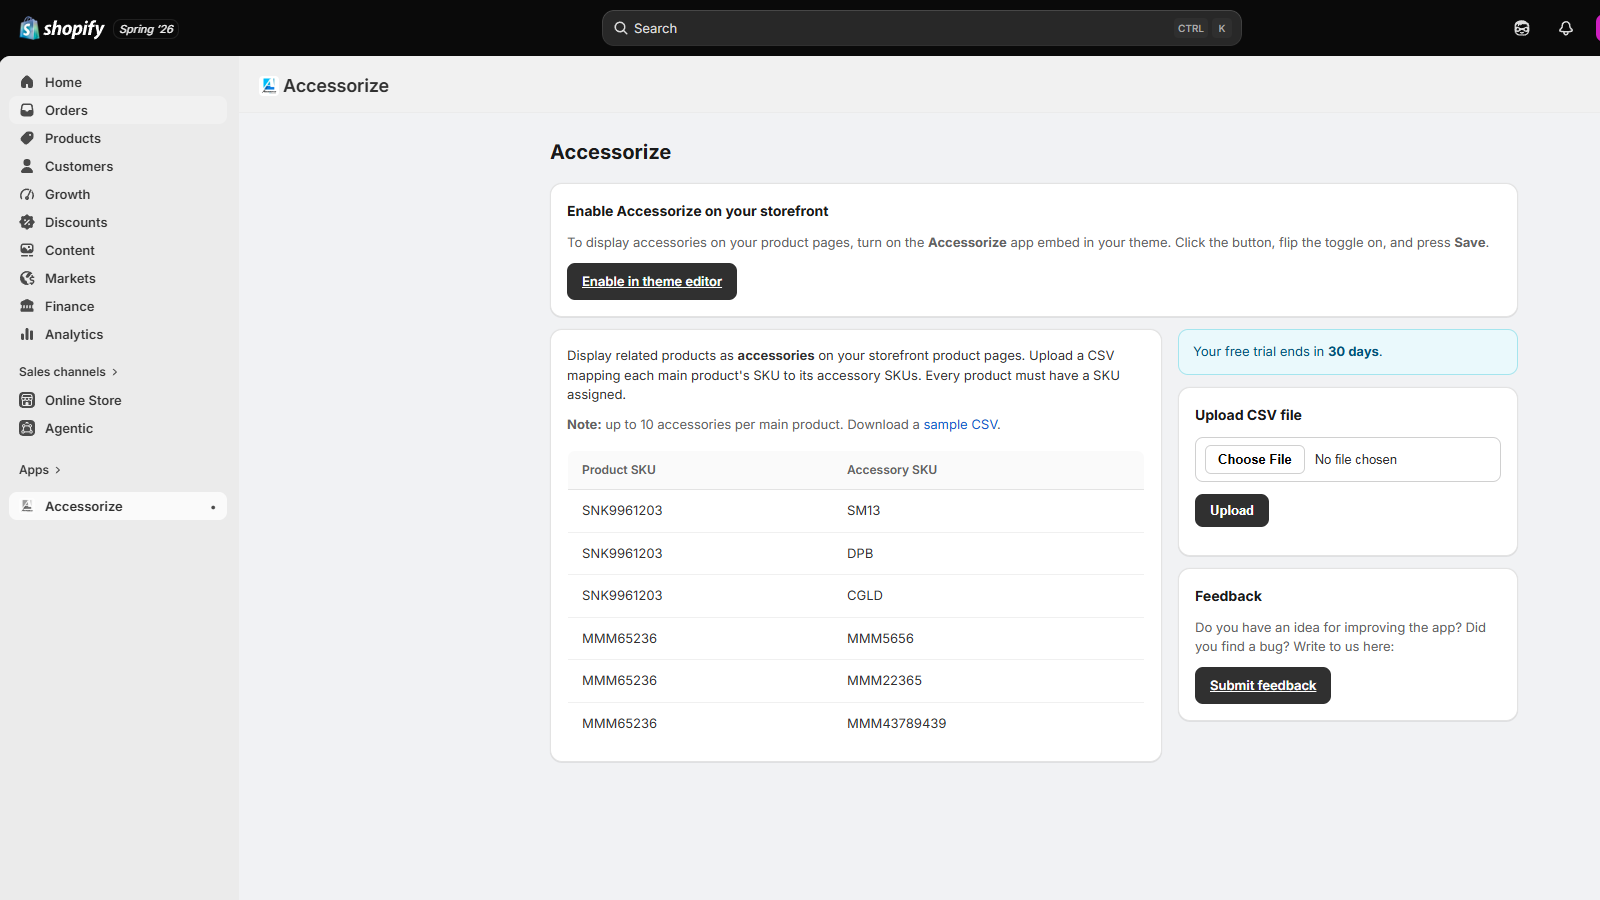The image size is (1600, 900).
Task: Select accessory SKU cell DPB
Action: [x=860, y=553]
